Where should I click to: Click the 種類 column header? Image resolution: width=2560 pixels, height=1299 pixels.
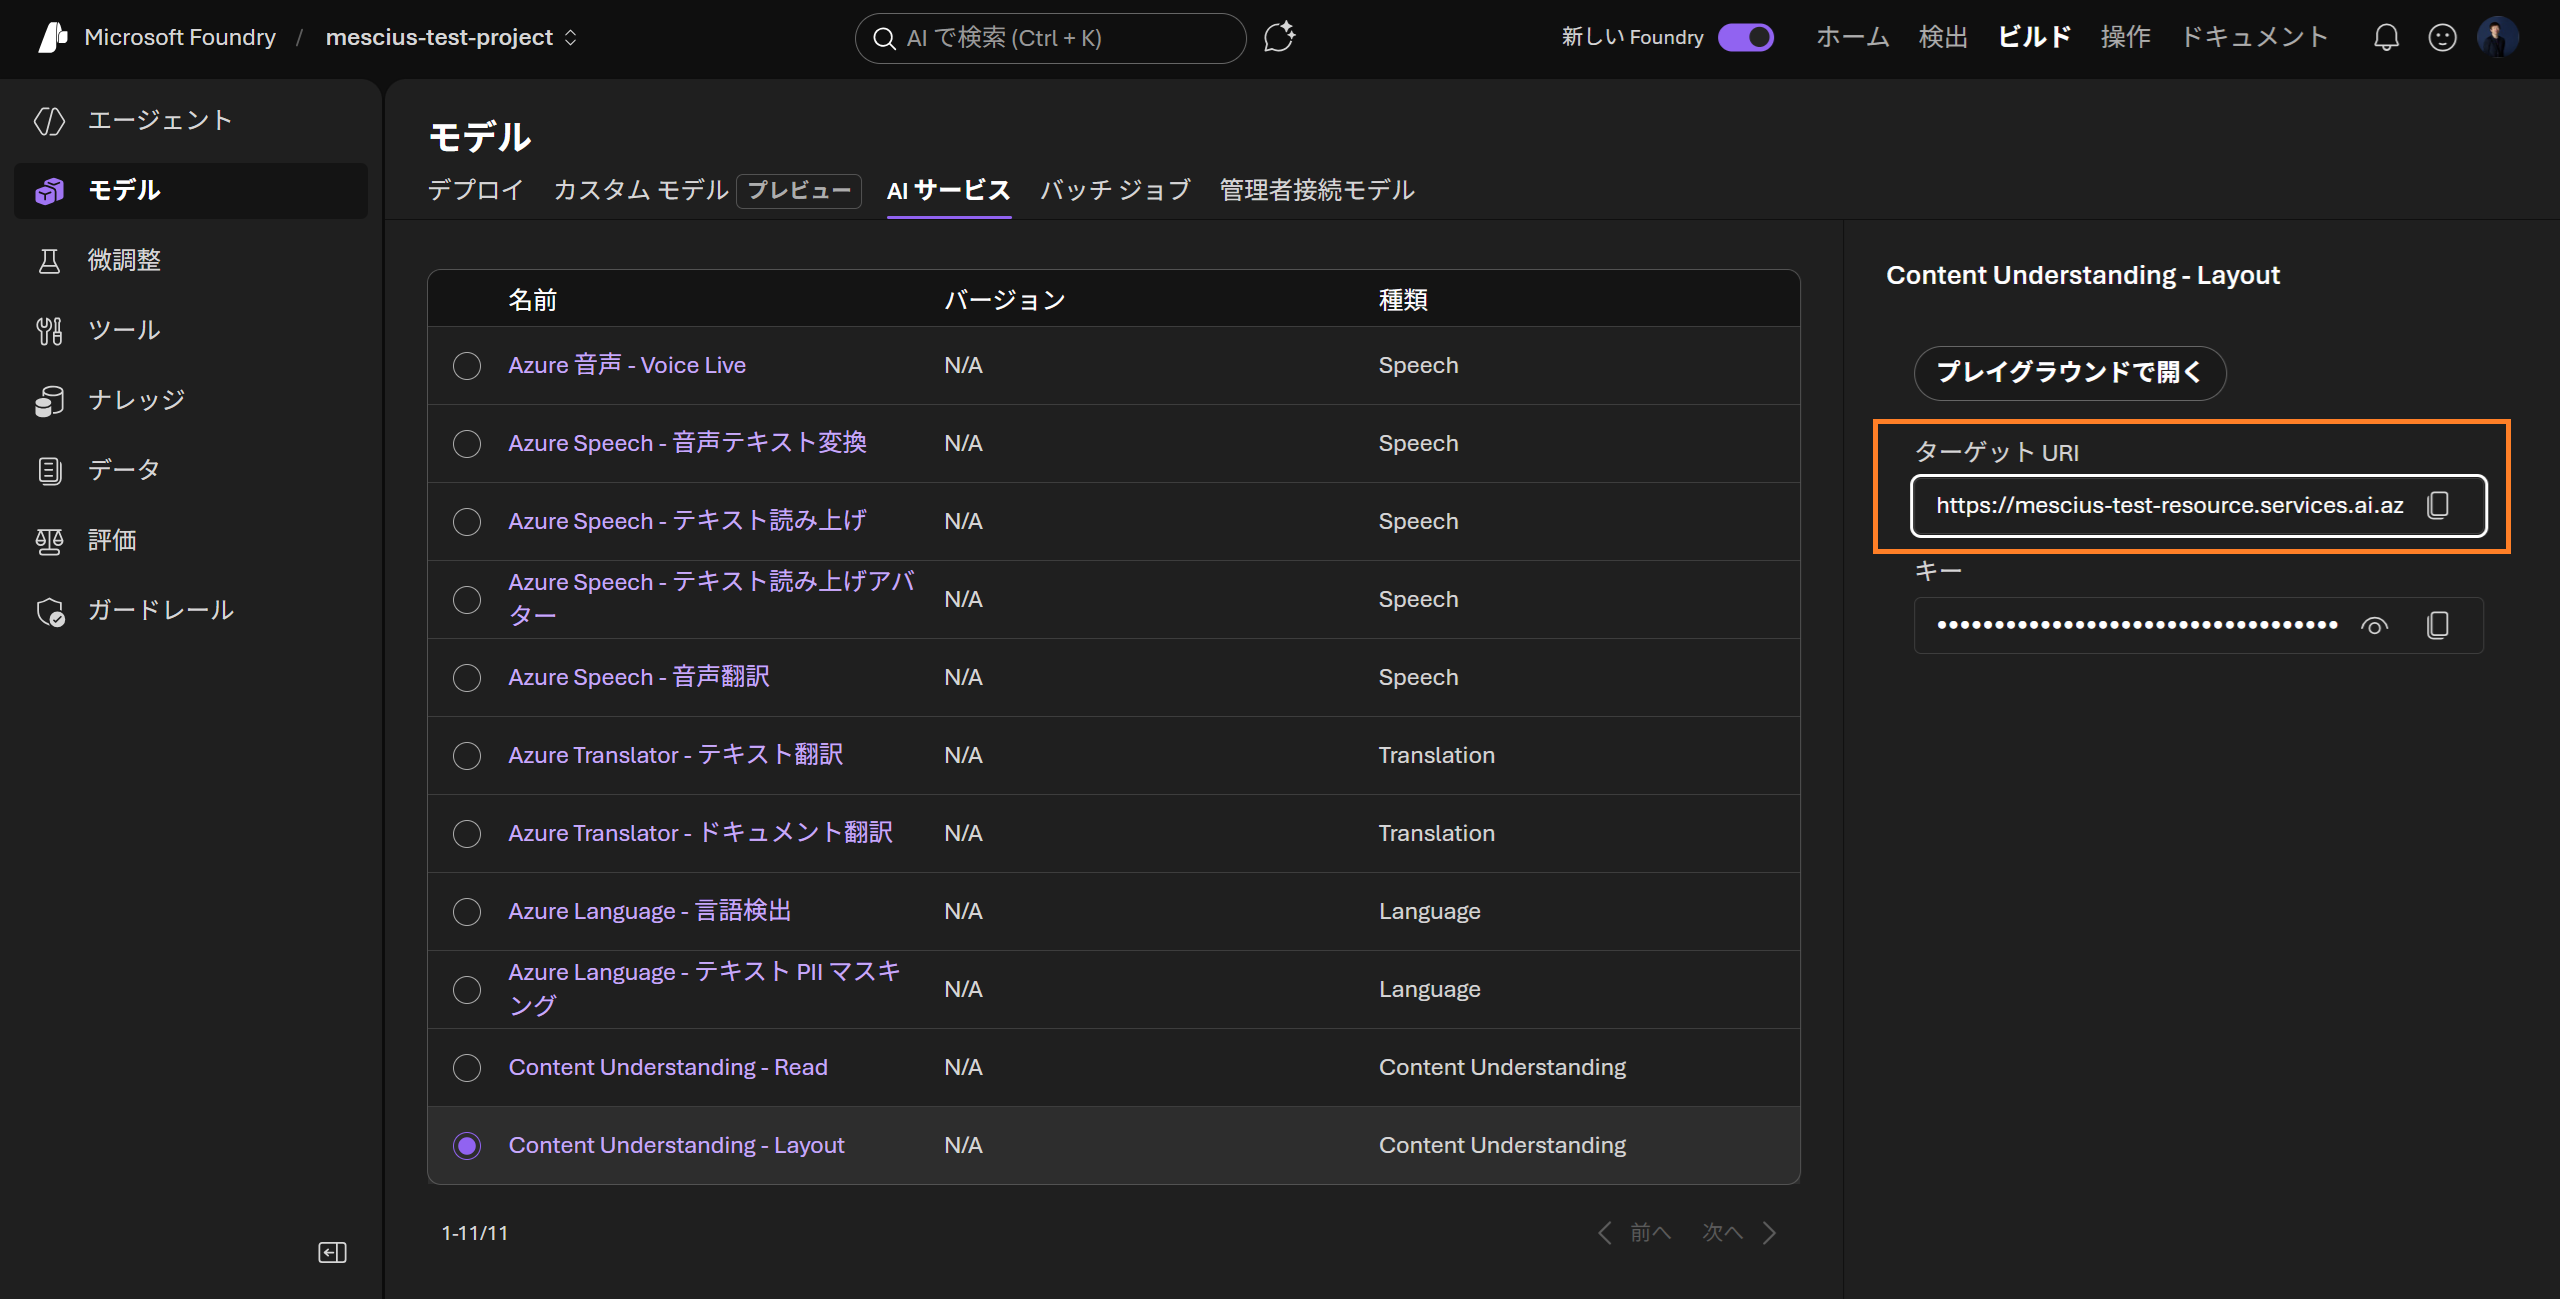[1403, 300]
